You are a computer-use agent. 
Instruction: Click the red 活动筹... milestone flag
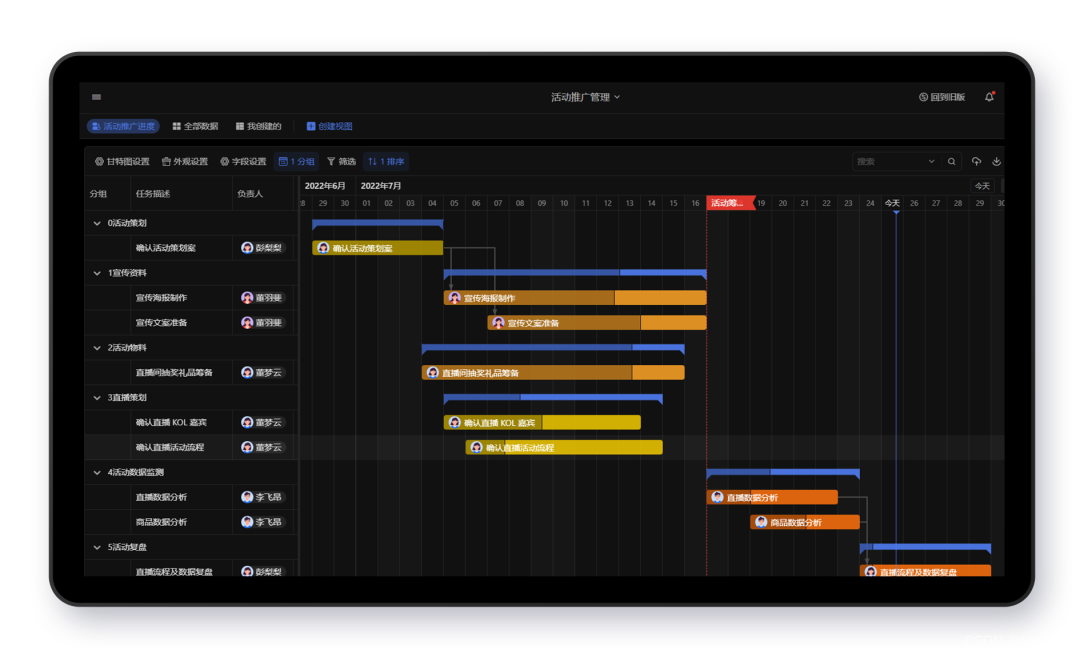tap(730, 203)
